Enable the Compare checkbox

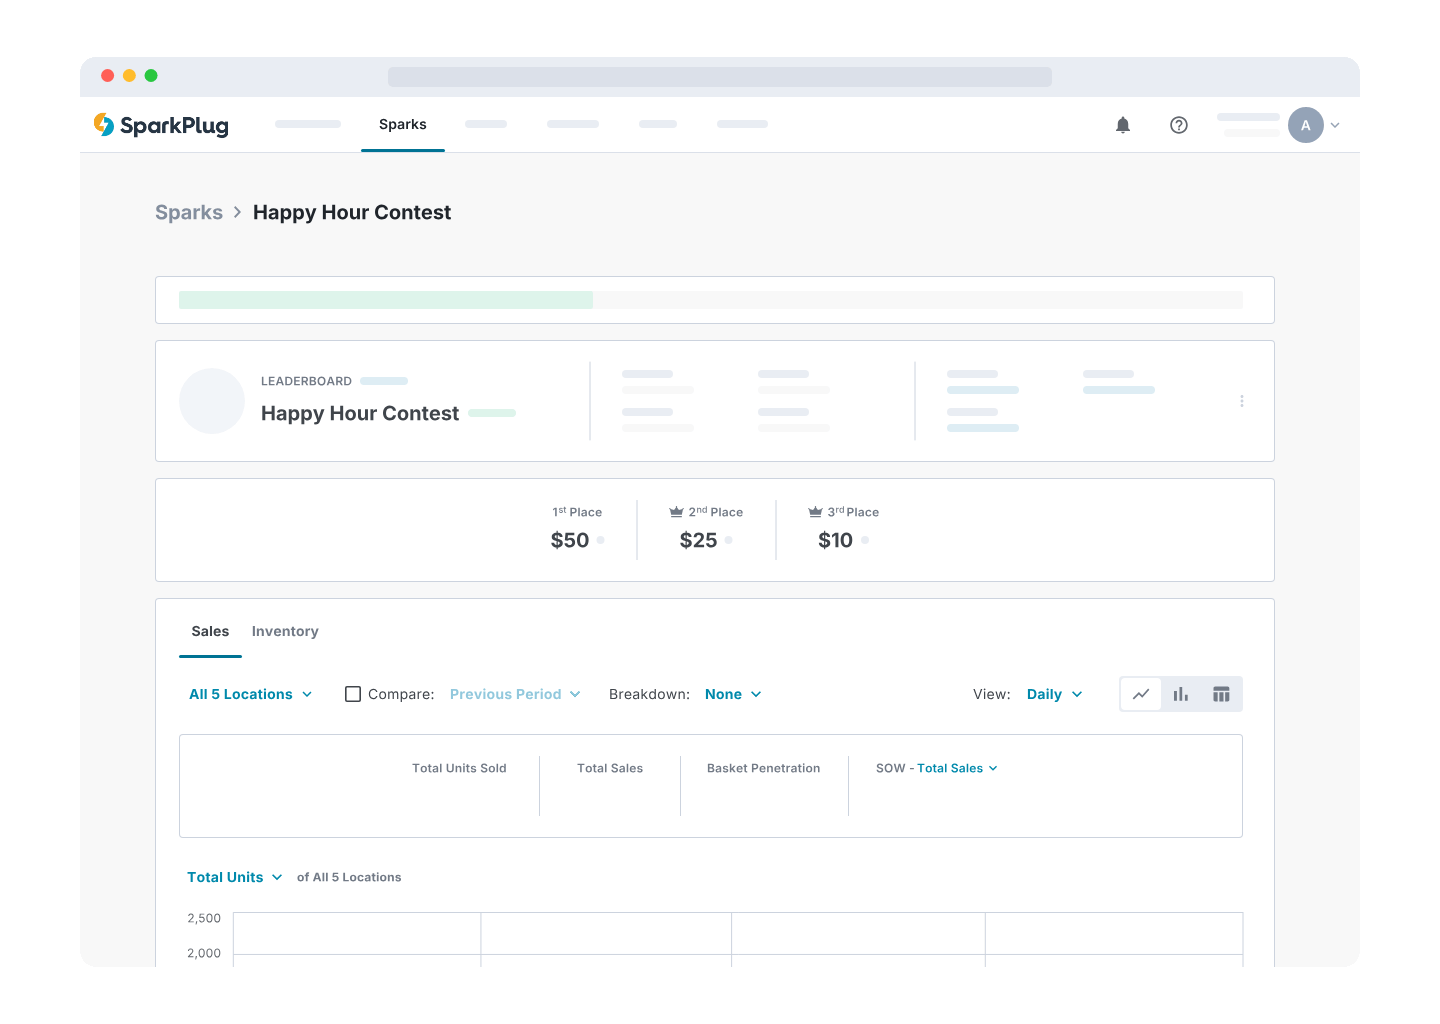353,694
